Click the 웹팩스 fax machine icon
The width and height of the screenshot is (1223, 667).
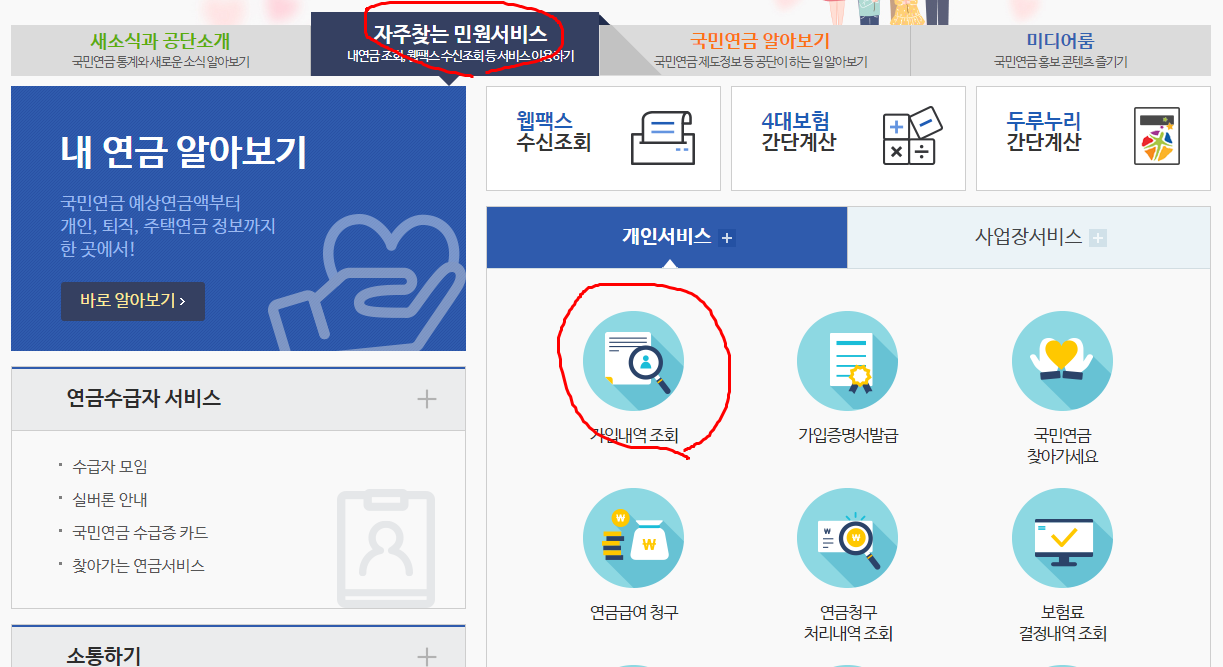pyautogui.click(x=662, y=138)
